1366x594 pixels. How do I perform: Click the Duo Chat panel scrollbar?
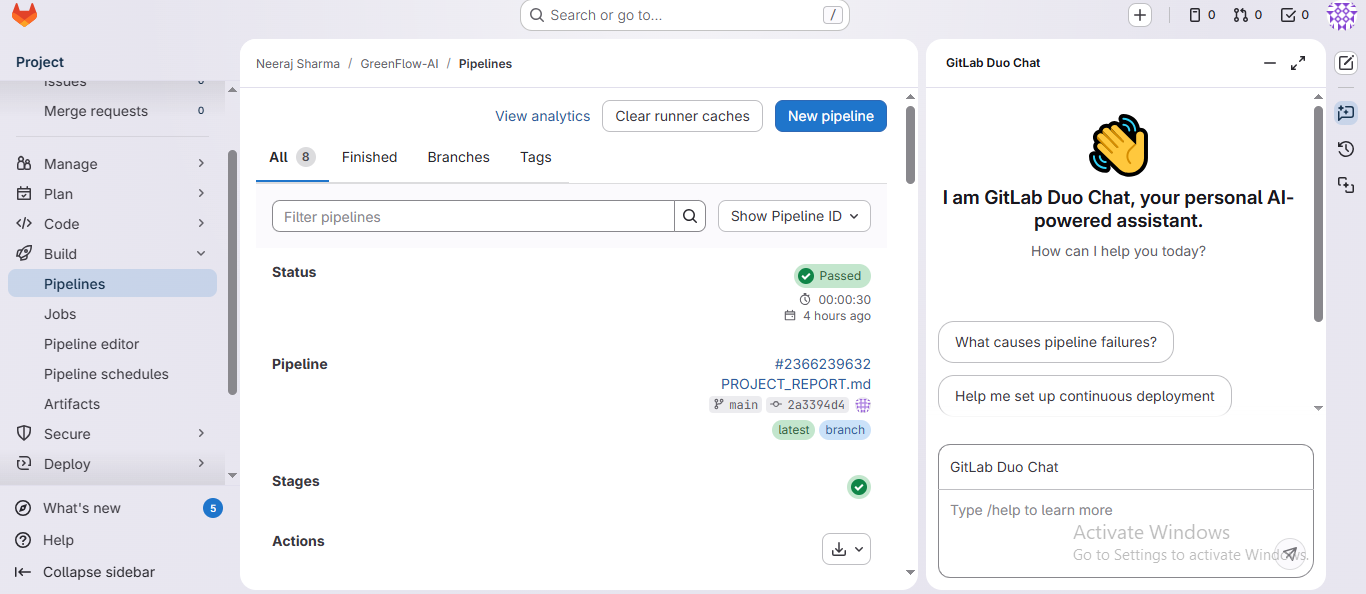click(x=1318, y=215)
